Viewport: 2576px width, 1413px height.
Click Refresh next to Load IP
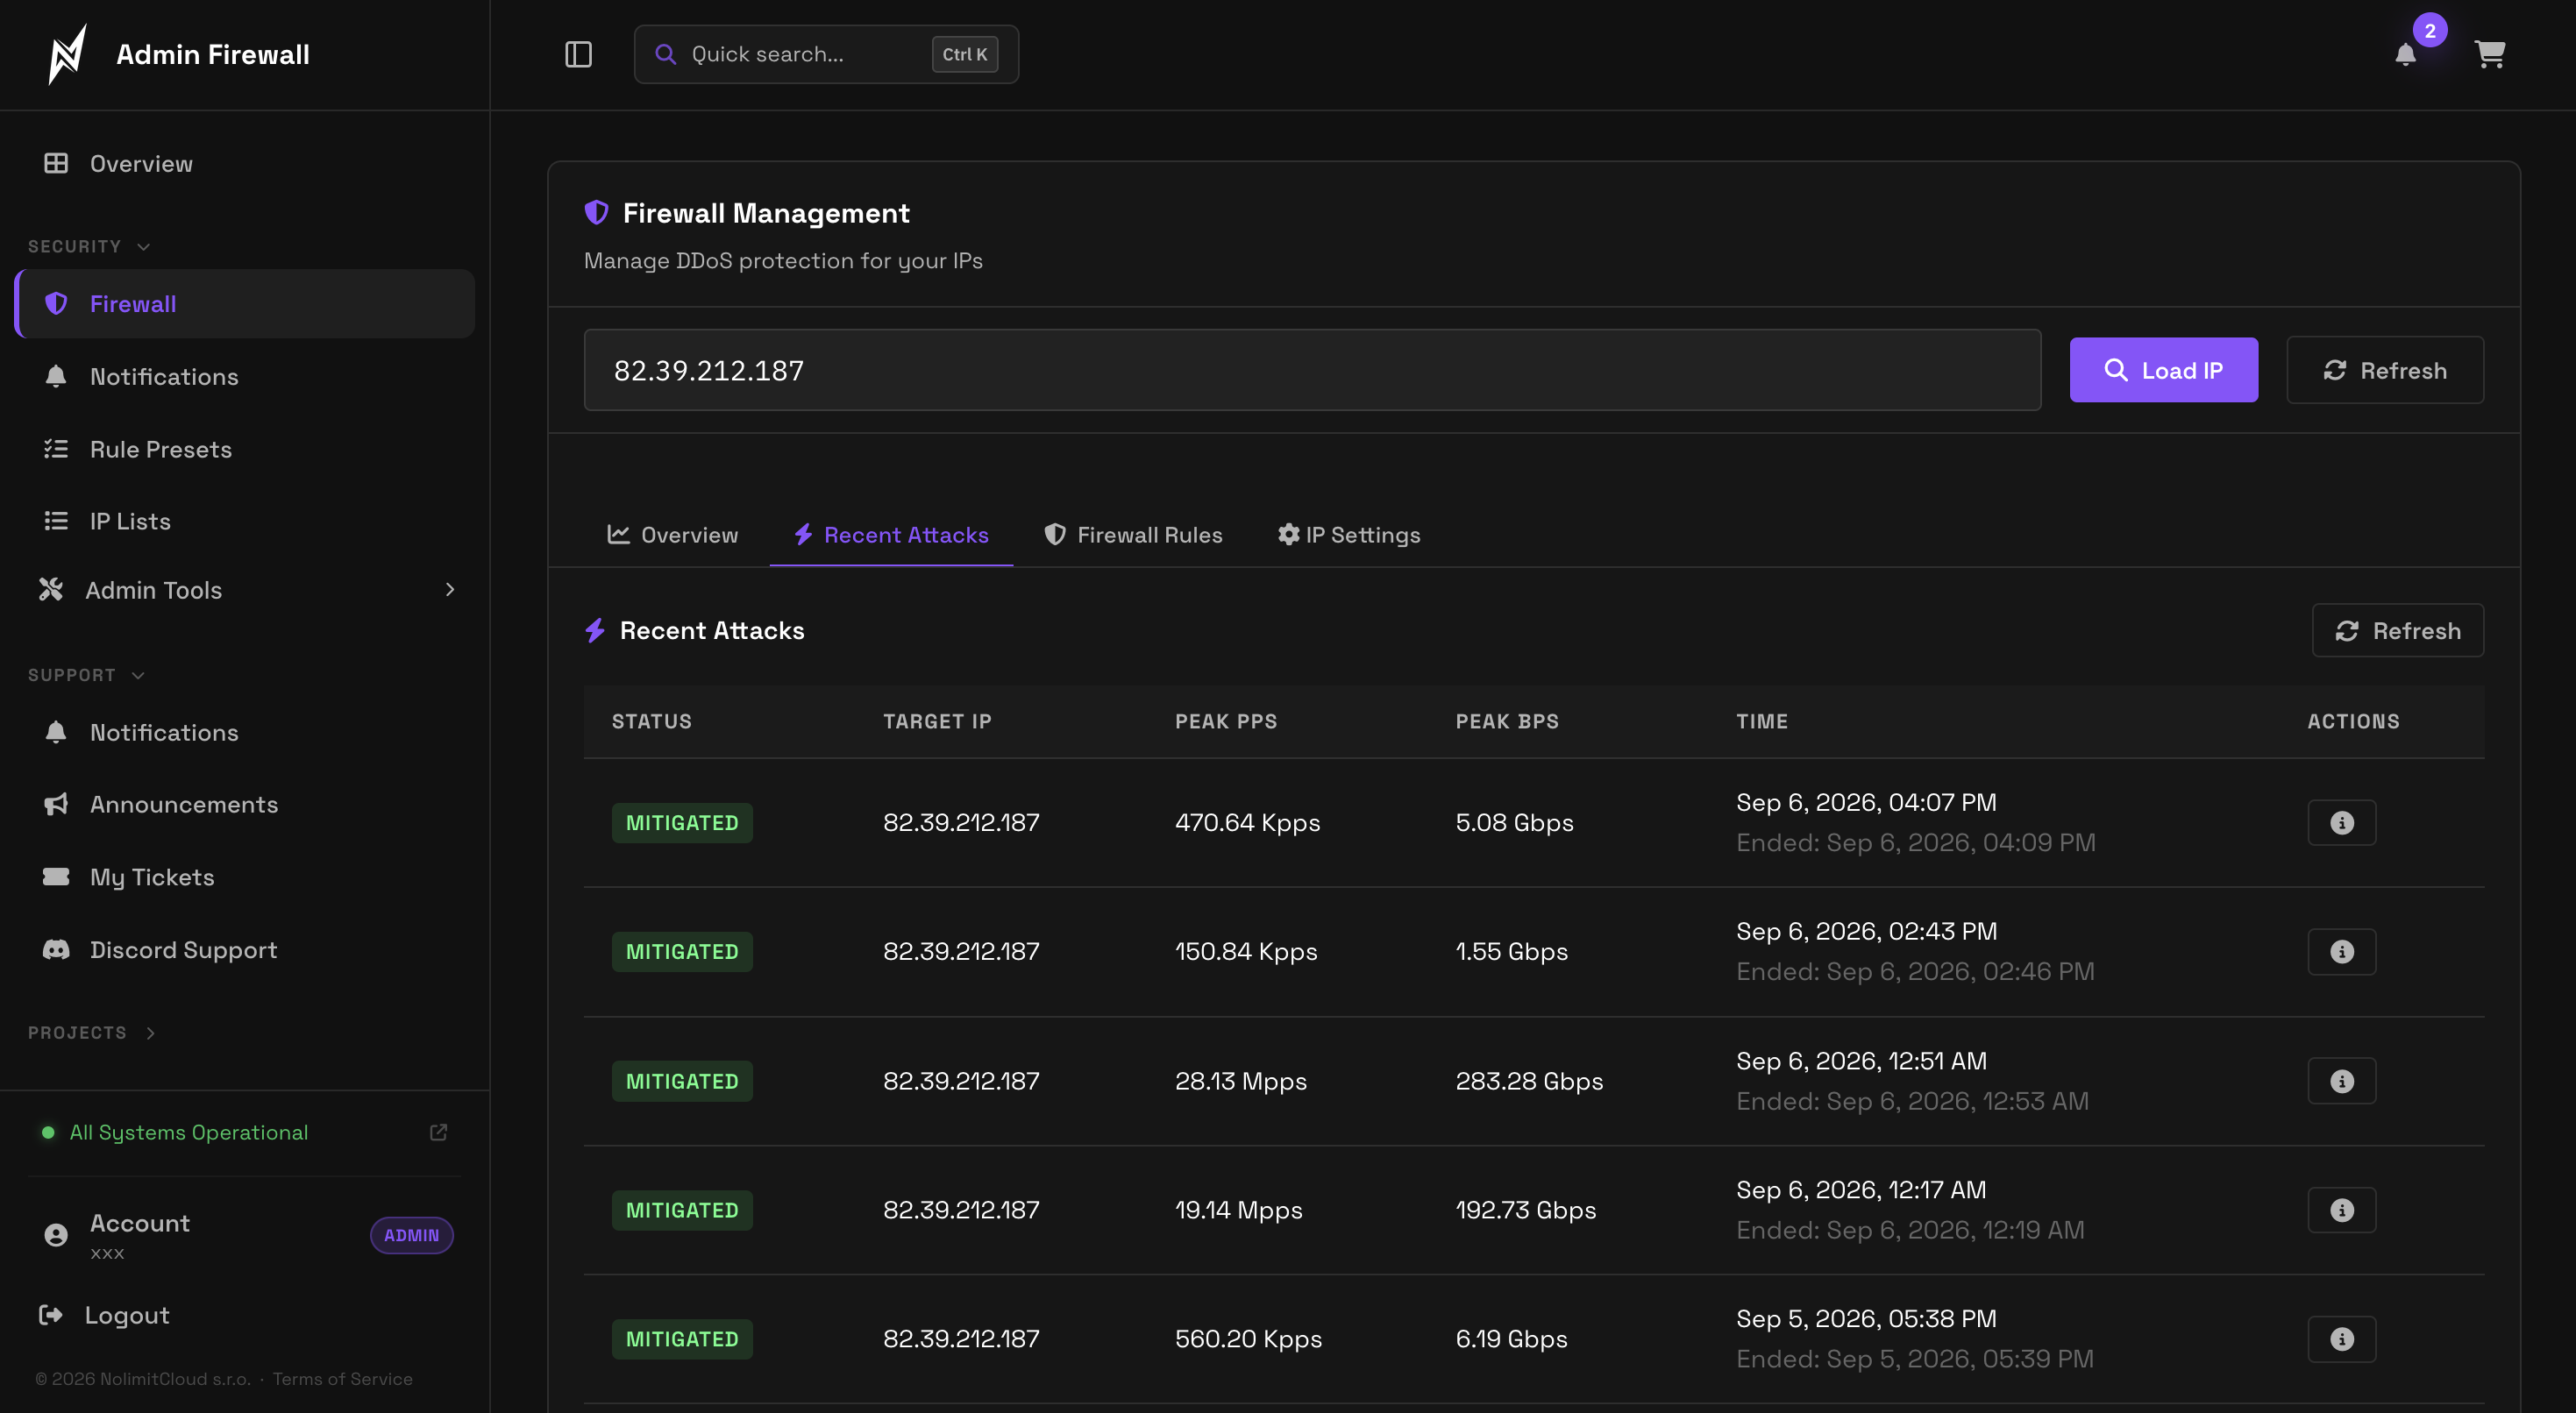tap(2385, 370)
